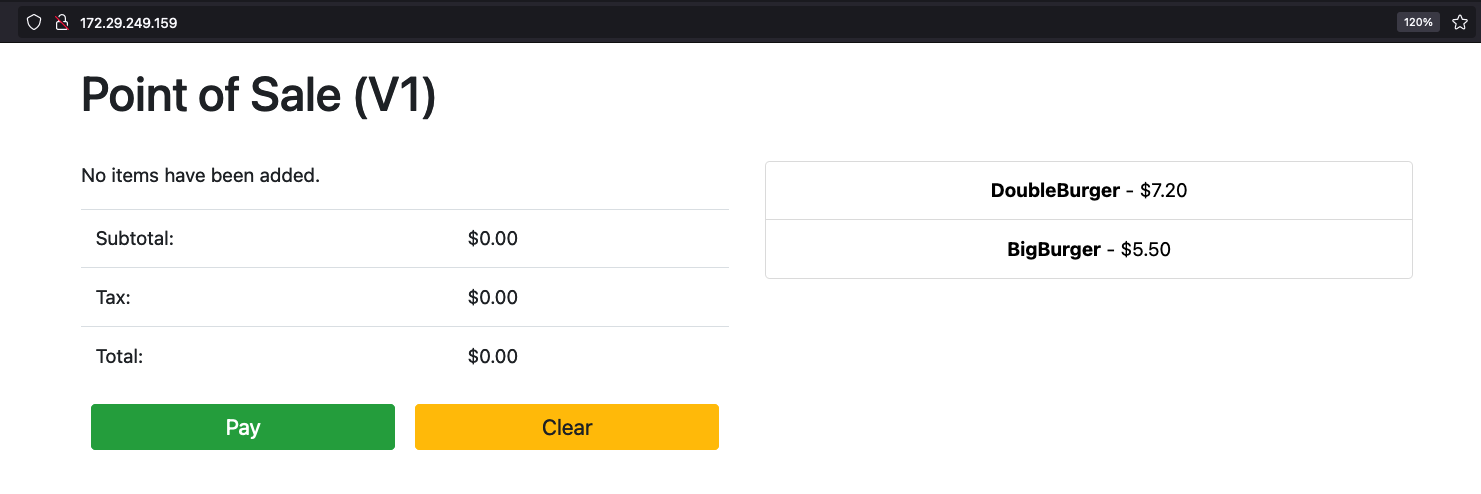
Task: Bookmark this page with the star icon
Action: point(1460,22)
